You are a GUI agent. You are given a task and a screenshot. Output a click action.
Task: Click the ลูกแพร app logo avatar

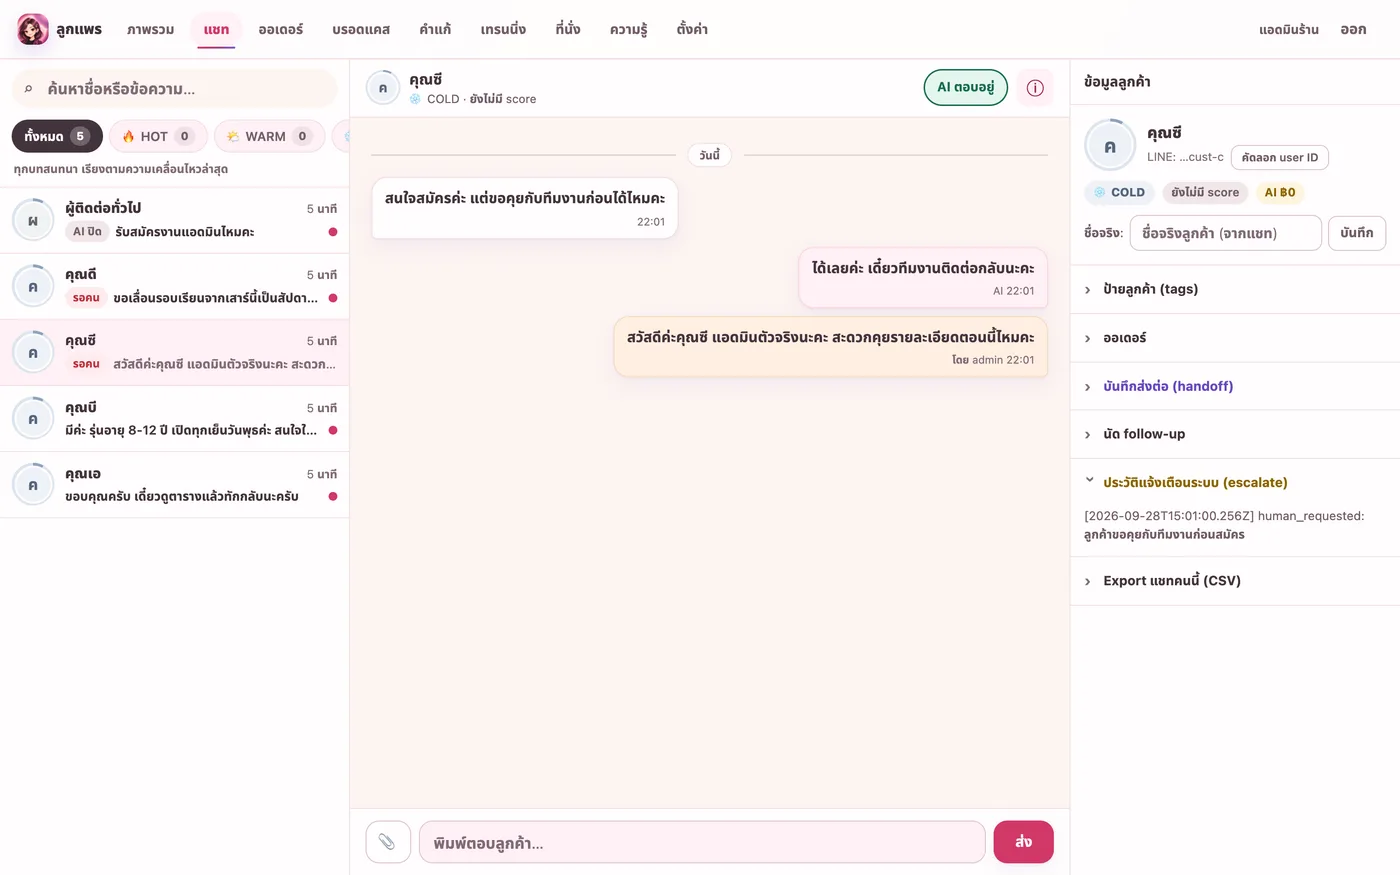33,29
